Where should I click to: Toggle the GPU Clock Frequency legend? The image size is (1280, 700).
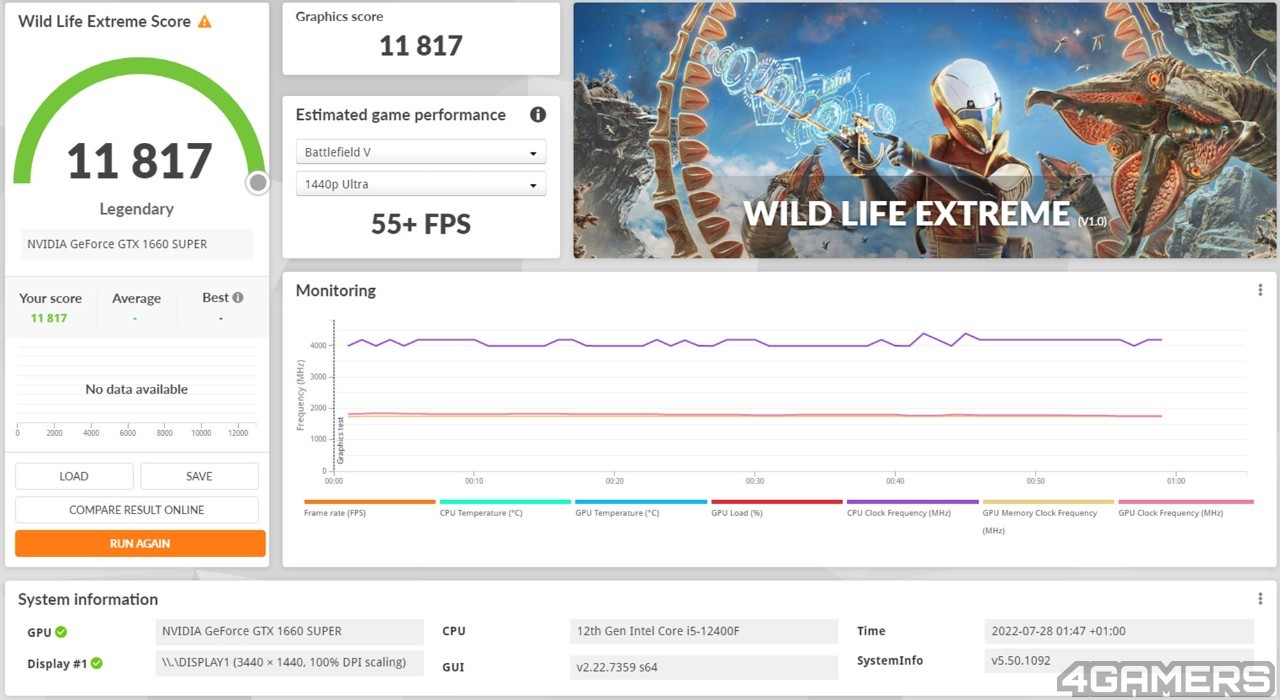pyautogui.click(x=1185, y=508)
